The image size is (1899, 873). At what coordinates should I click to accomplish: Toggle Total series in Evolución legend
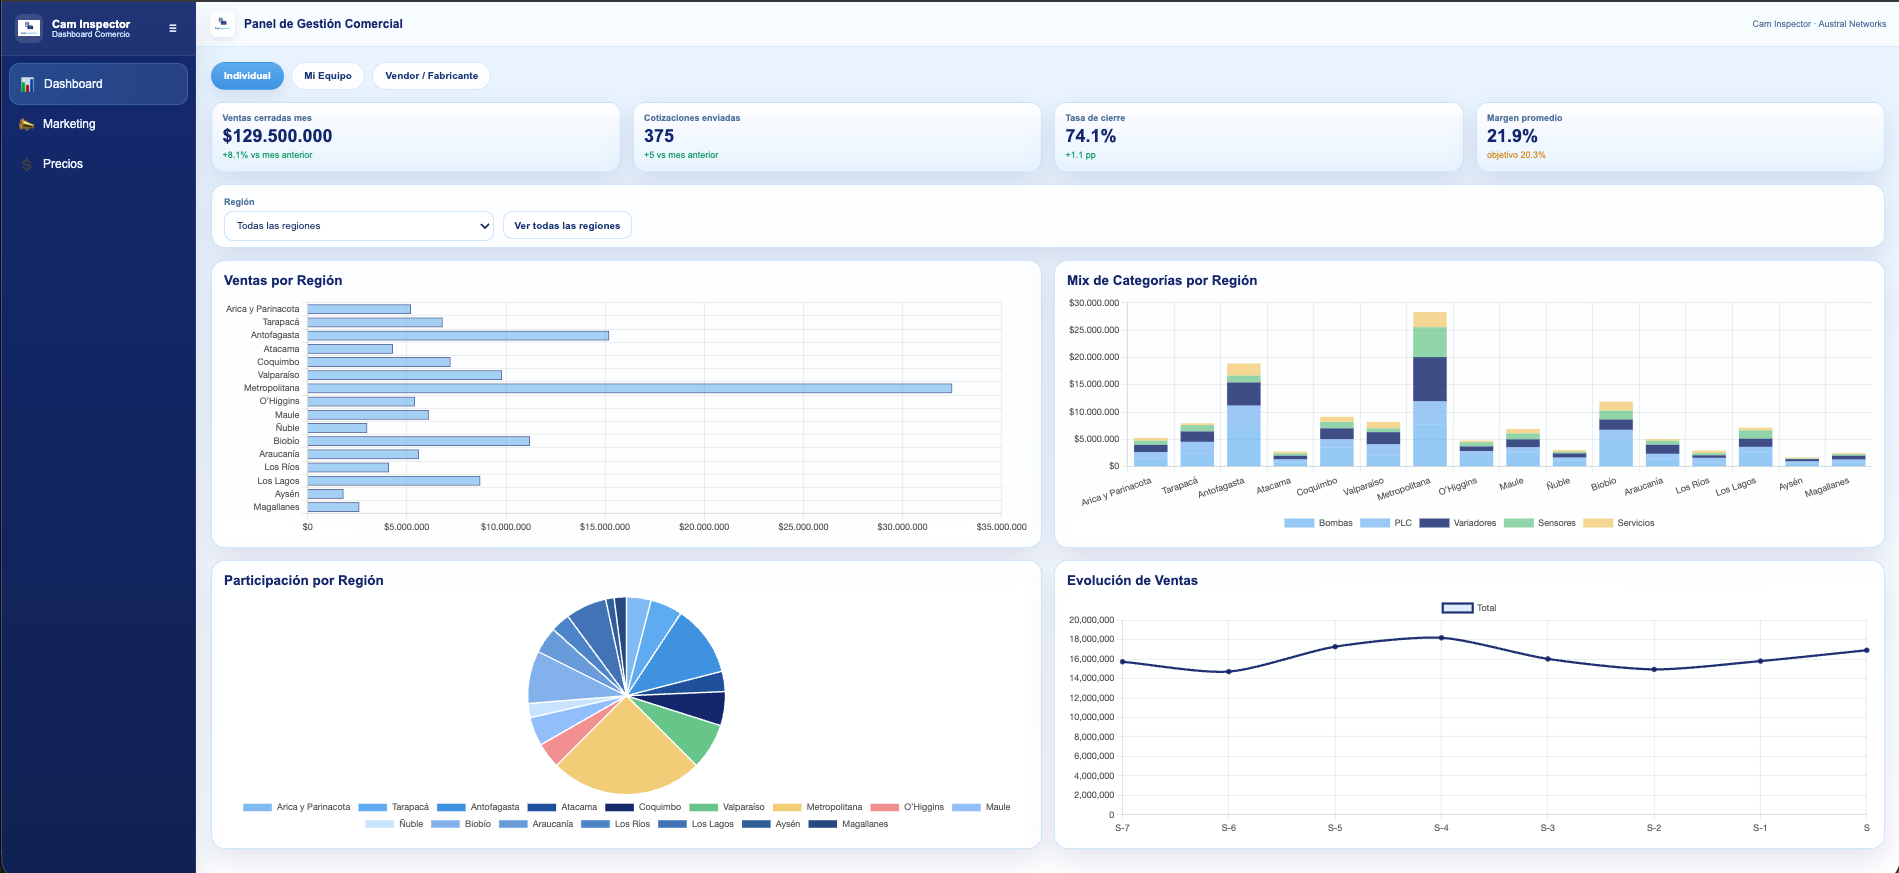pos(1469,608)
